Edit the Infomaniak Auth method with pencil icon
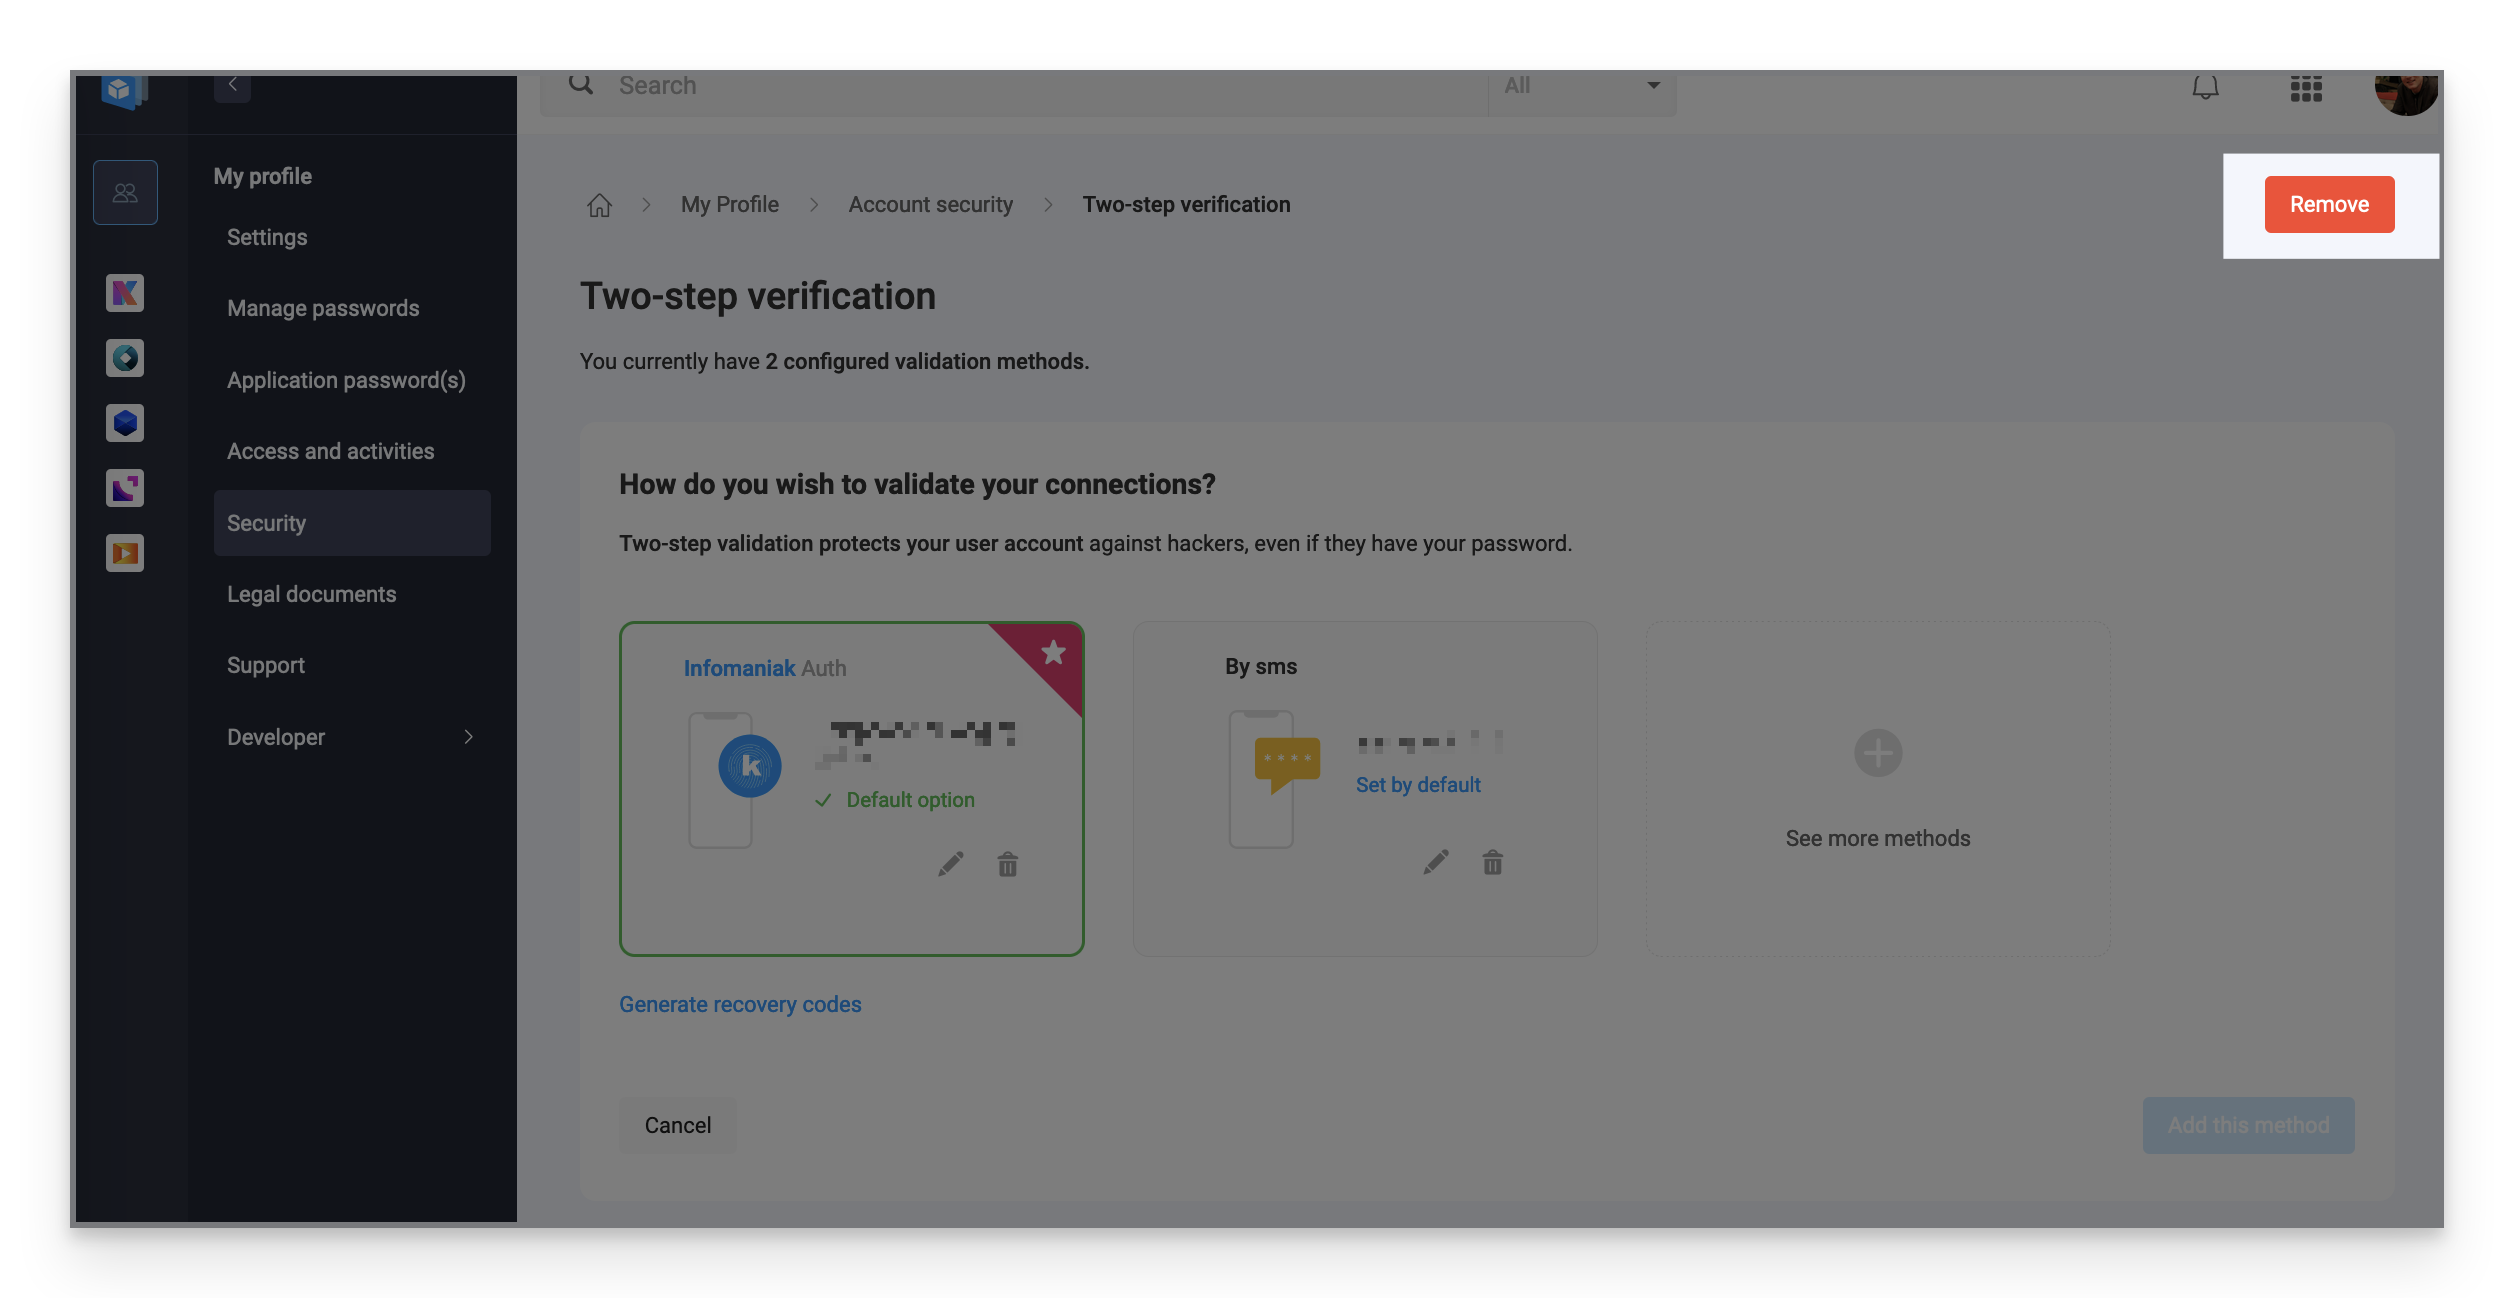The image size is (2514, 1298). [951, 863]
